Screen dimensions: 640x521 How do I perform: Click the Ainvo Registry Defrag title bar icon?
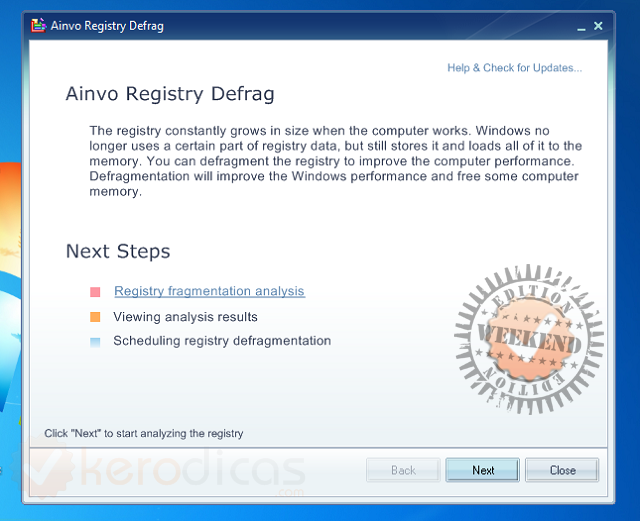point(38,25)
